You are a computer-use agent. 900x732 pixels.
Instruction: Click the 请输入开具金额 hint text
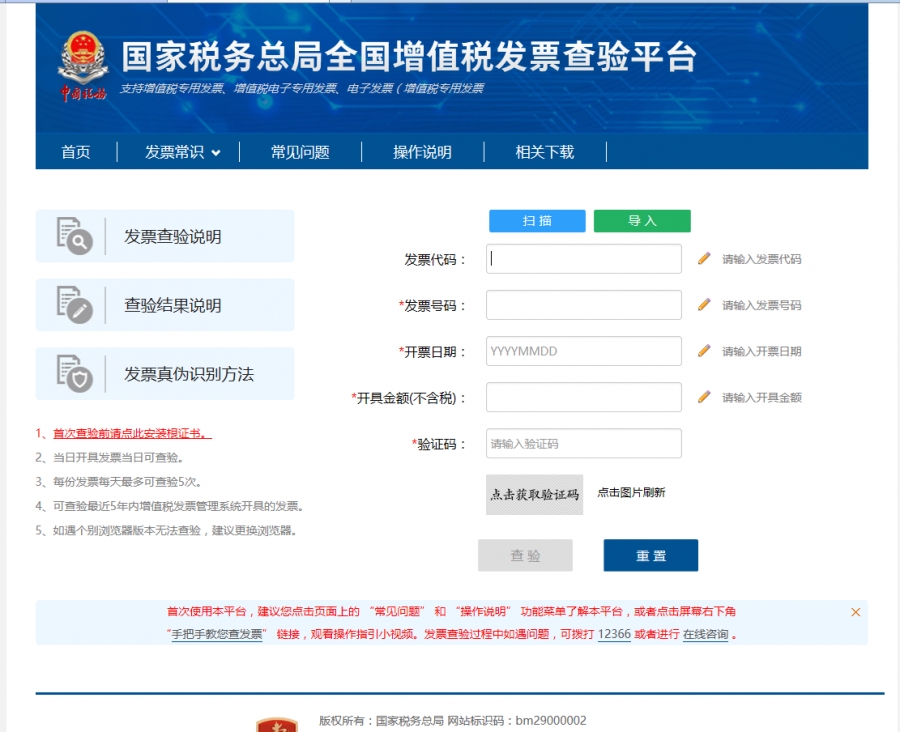pyautogui.click(x=762, y=397)
